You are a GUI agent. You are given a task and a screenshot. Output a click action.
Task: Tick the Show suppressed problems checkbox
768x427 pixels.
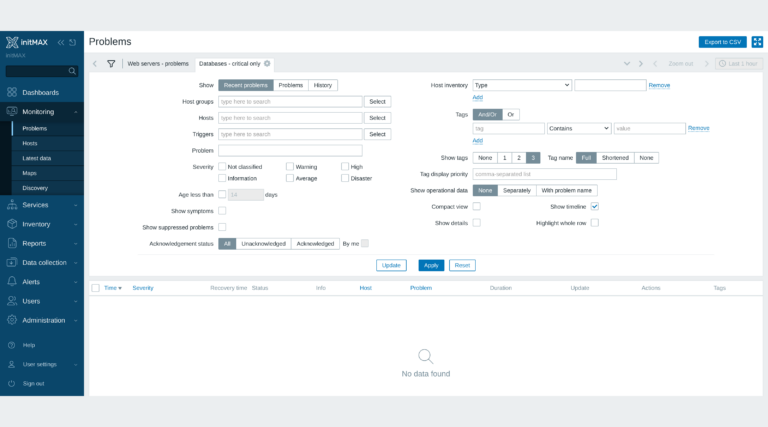click(x=222, y=227)
